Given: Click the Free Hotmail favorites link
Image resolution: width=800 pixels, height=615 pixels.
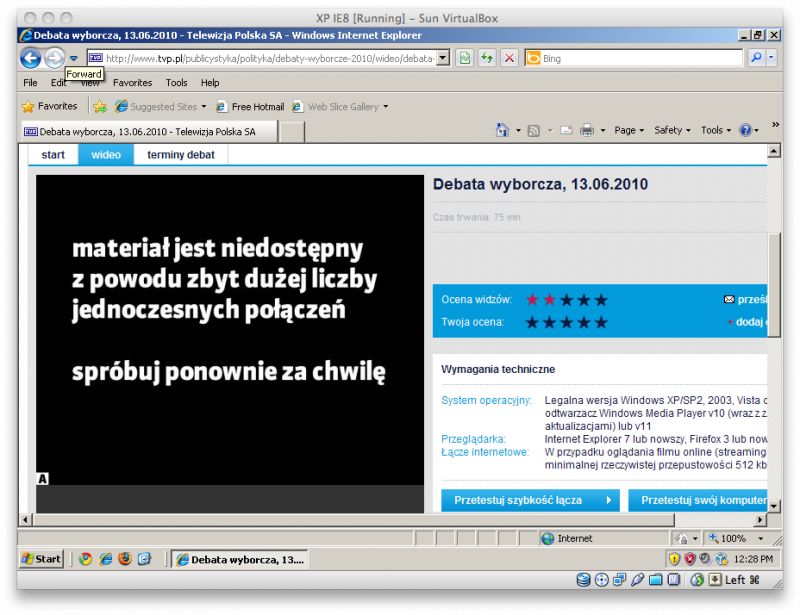Looking at the screenshot, I should (251, 107).
